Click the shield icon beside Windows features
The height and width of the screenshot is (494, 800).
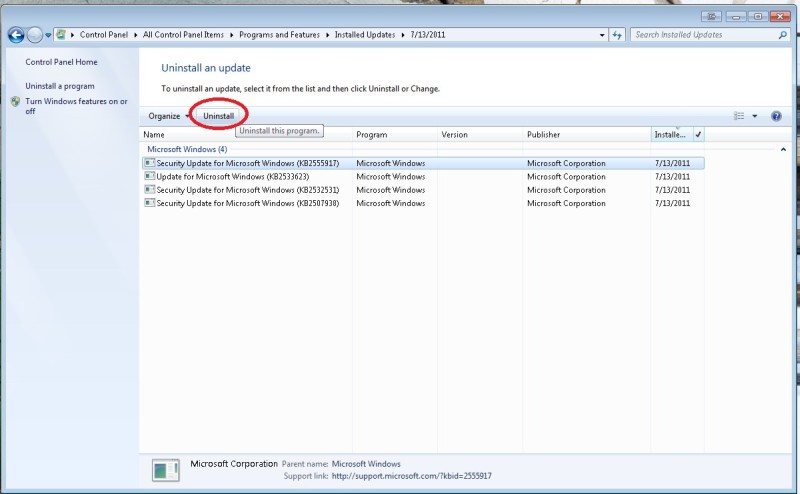point(15,101)
